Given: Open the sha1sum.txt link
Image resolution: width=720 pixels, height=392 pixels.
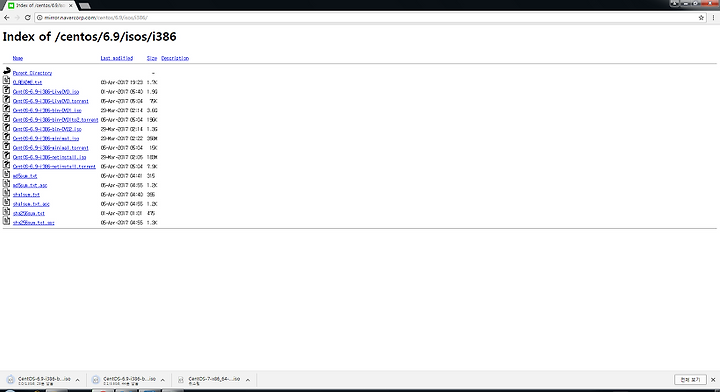Looking at the screenshot, I should tap(26, 195).
